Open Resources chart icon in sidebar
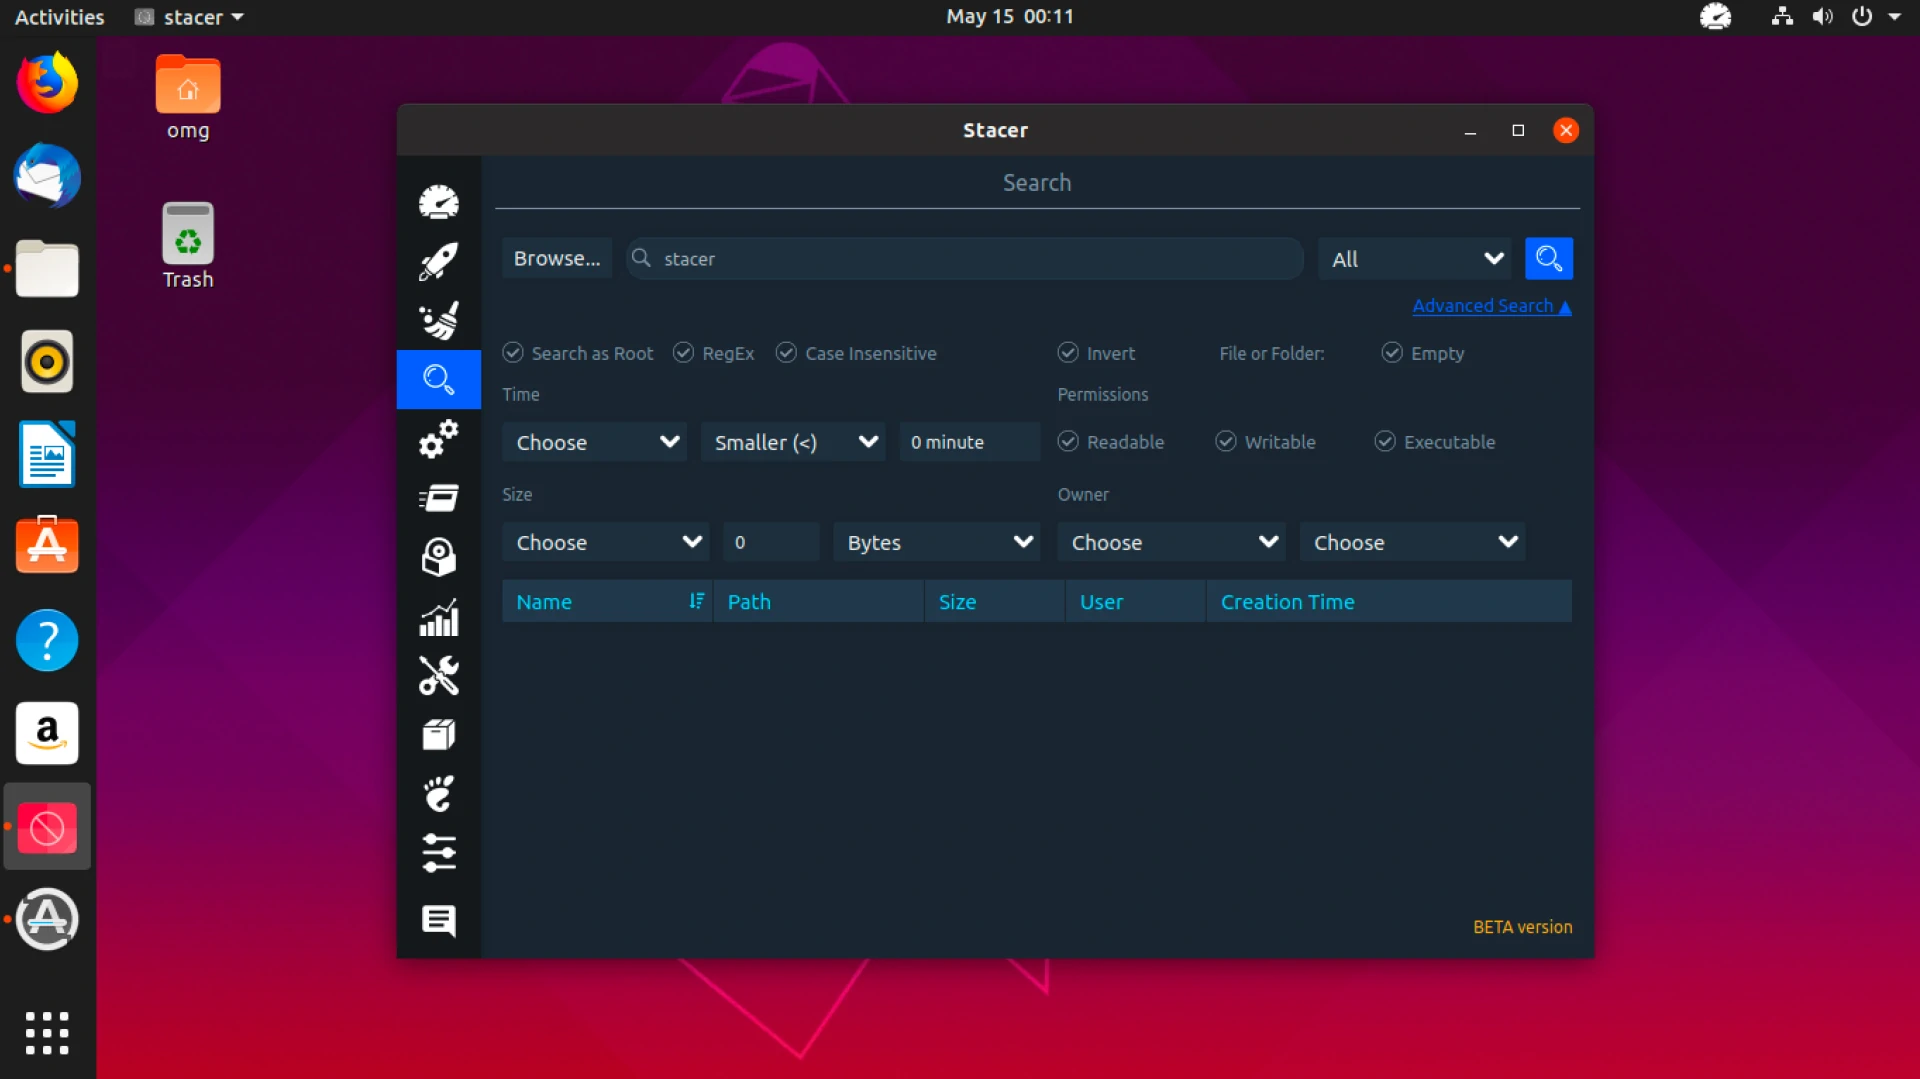The width and height of the screenshot is (1920, 1079). click(438, 617)
